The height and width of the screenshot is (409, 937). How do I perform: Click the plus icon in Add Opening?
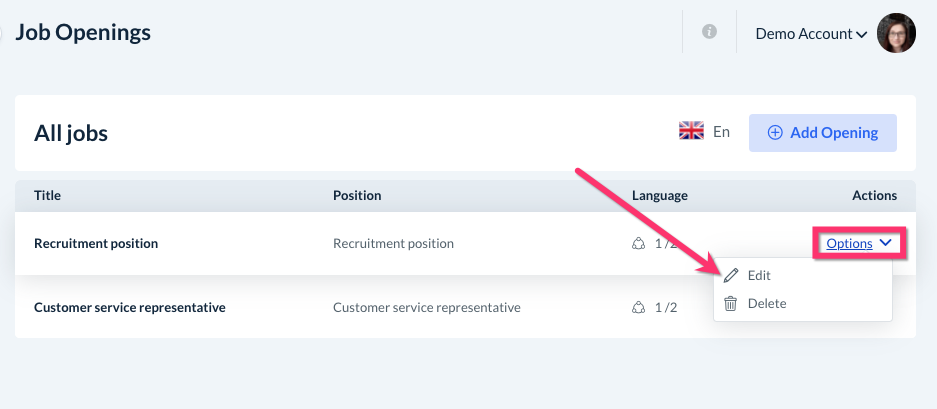775,132
